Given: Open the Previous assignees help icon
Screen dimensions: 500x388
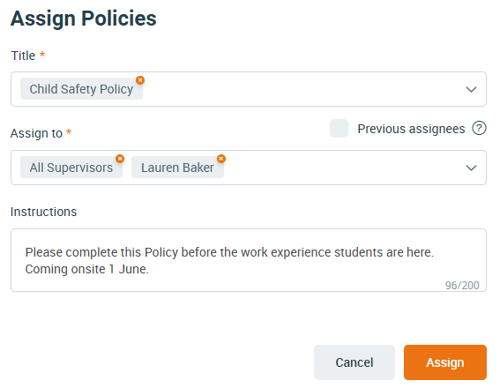Looking at the screenshot, I should coord(479,128).
